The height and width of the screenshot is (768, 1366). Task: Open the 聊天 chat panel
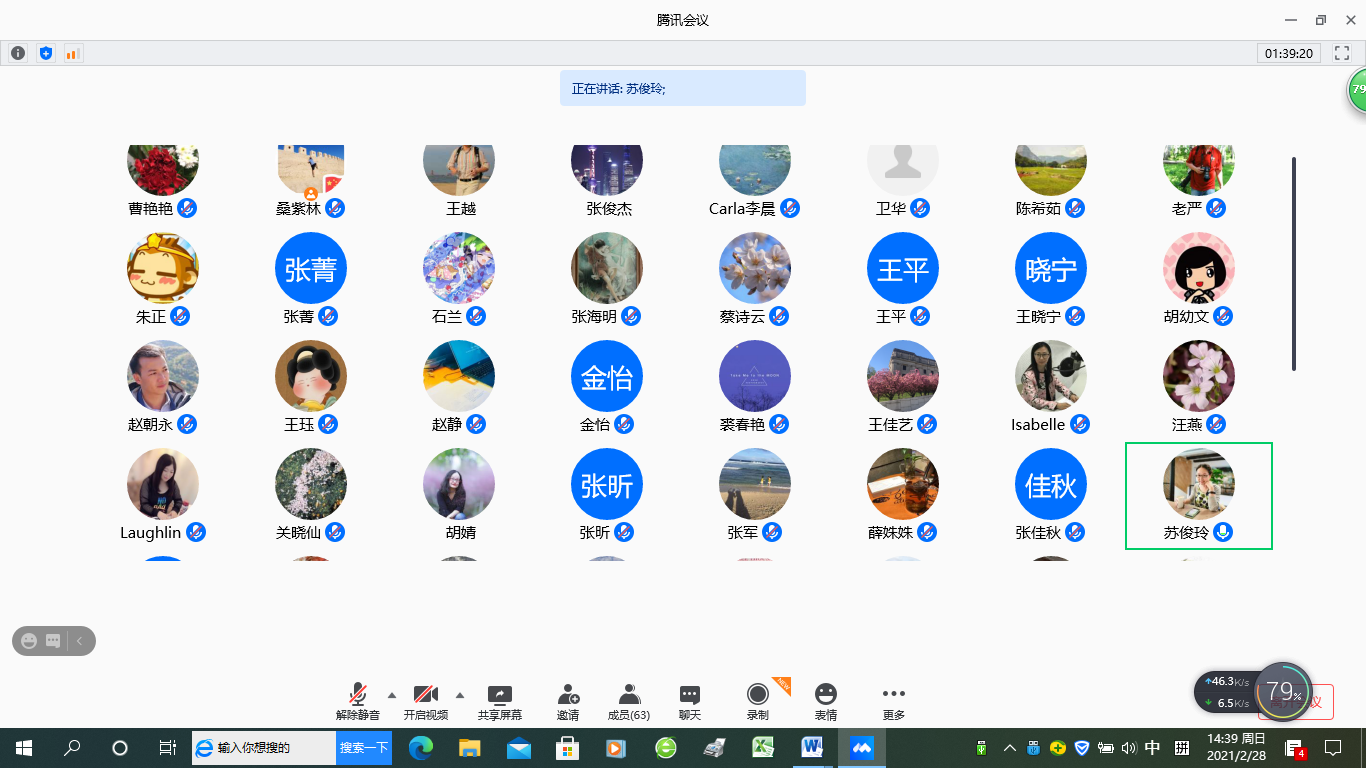pos(690,701)
